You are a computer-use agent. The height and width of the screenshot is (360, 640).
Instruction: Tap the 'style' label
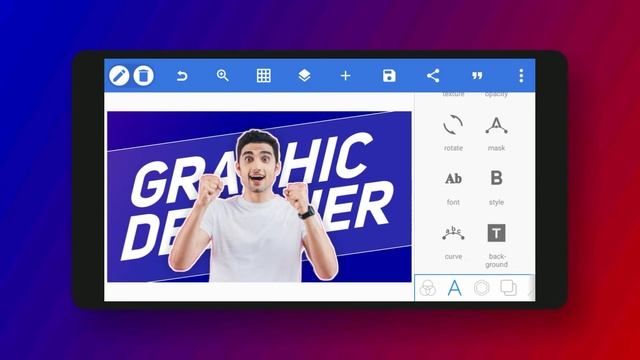[496, 202]
